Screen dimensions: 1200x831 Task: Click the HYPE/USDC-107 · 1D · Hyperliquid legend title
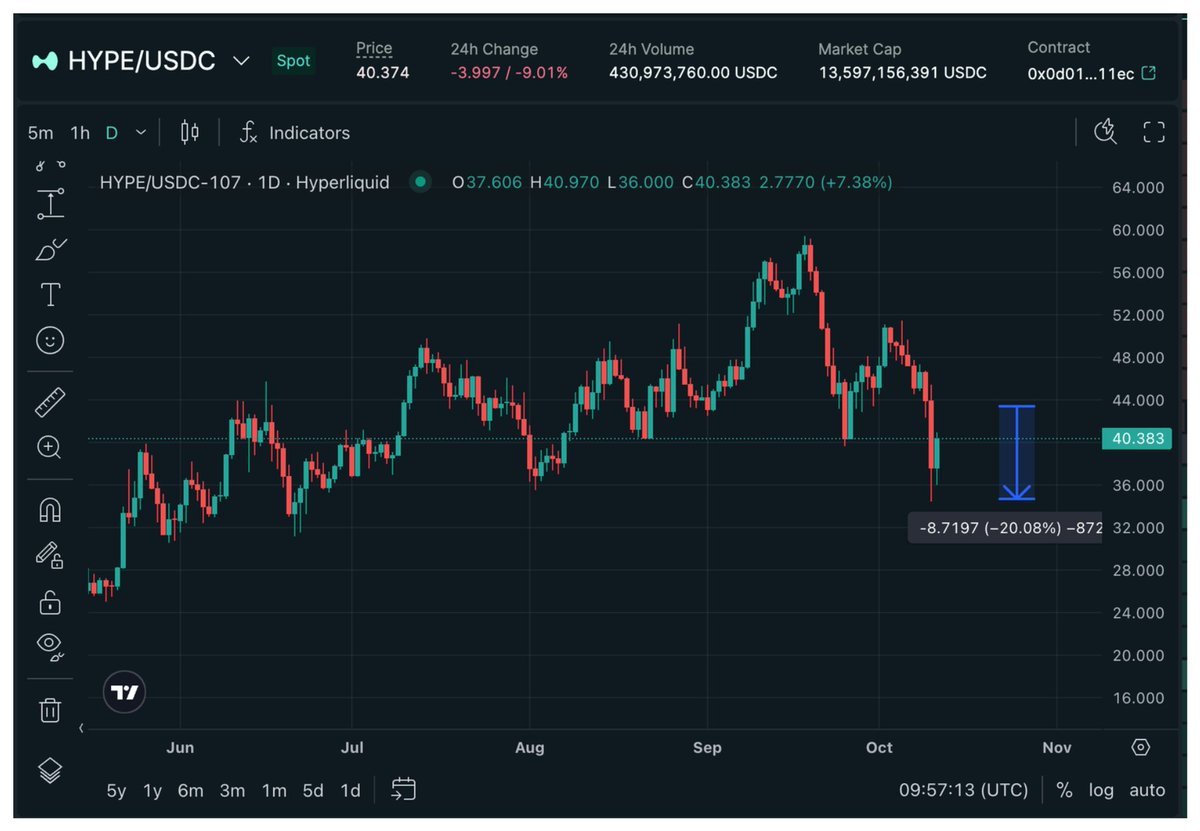245,182
